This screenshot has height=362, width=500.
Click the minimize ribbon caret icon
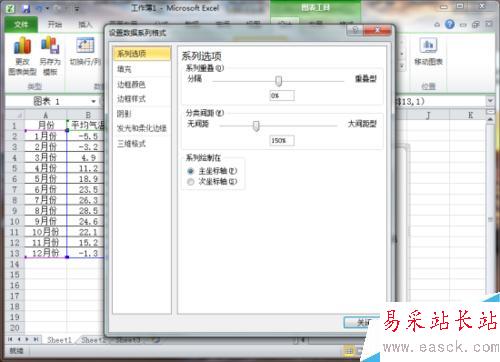pos(437,24)
